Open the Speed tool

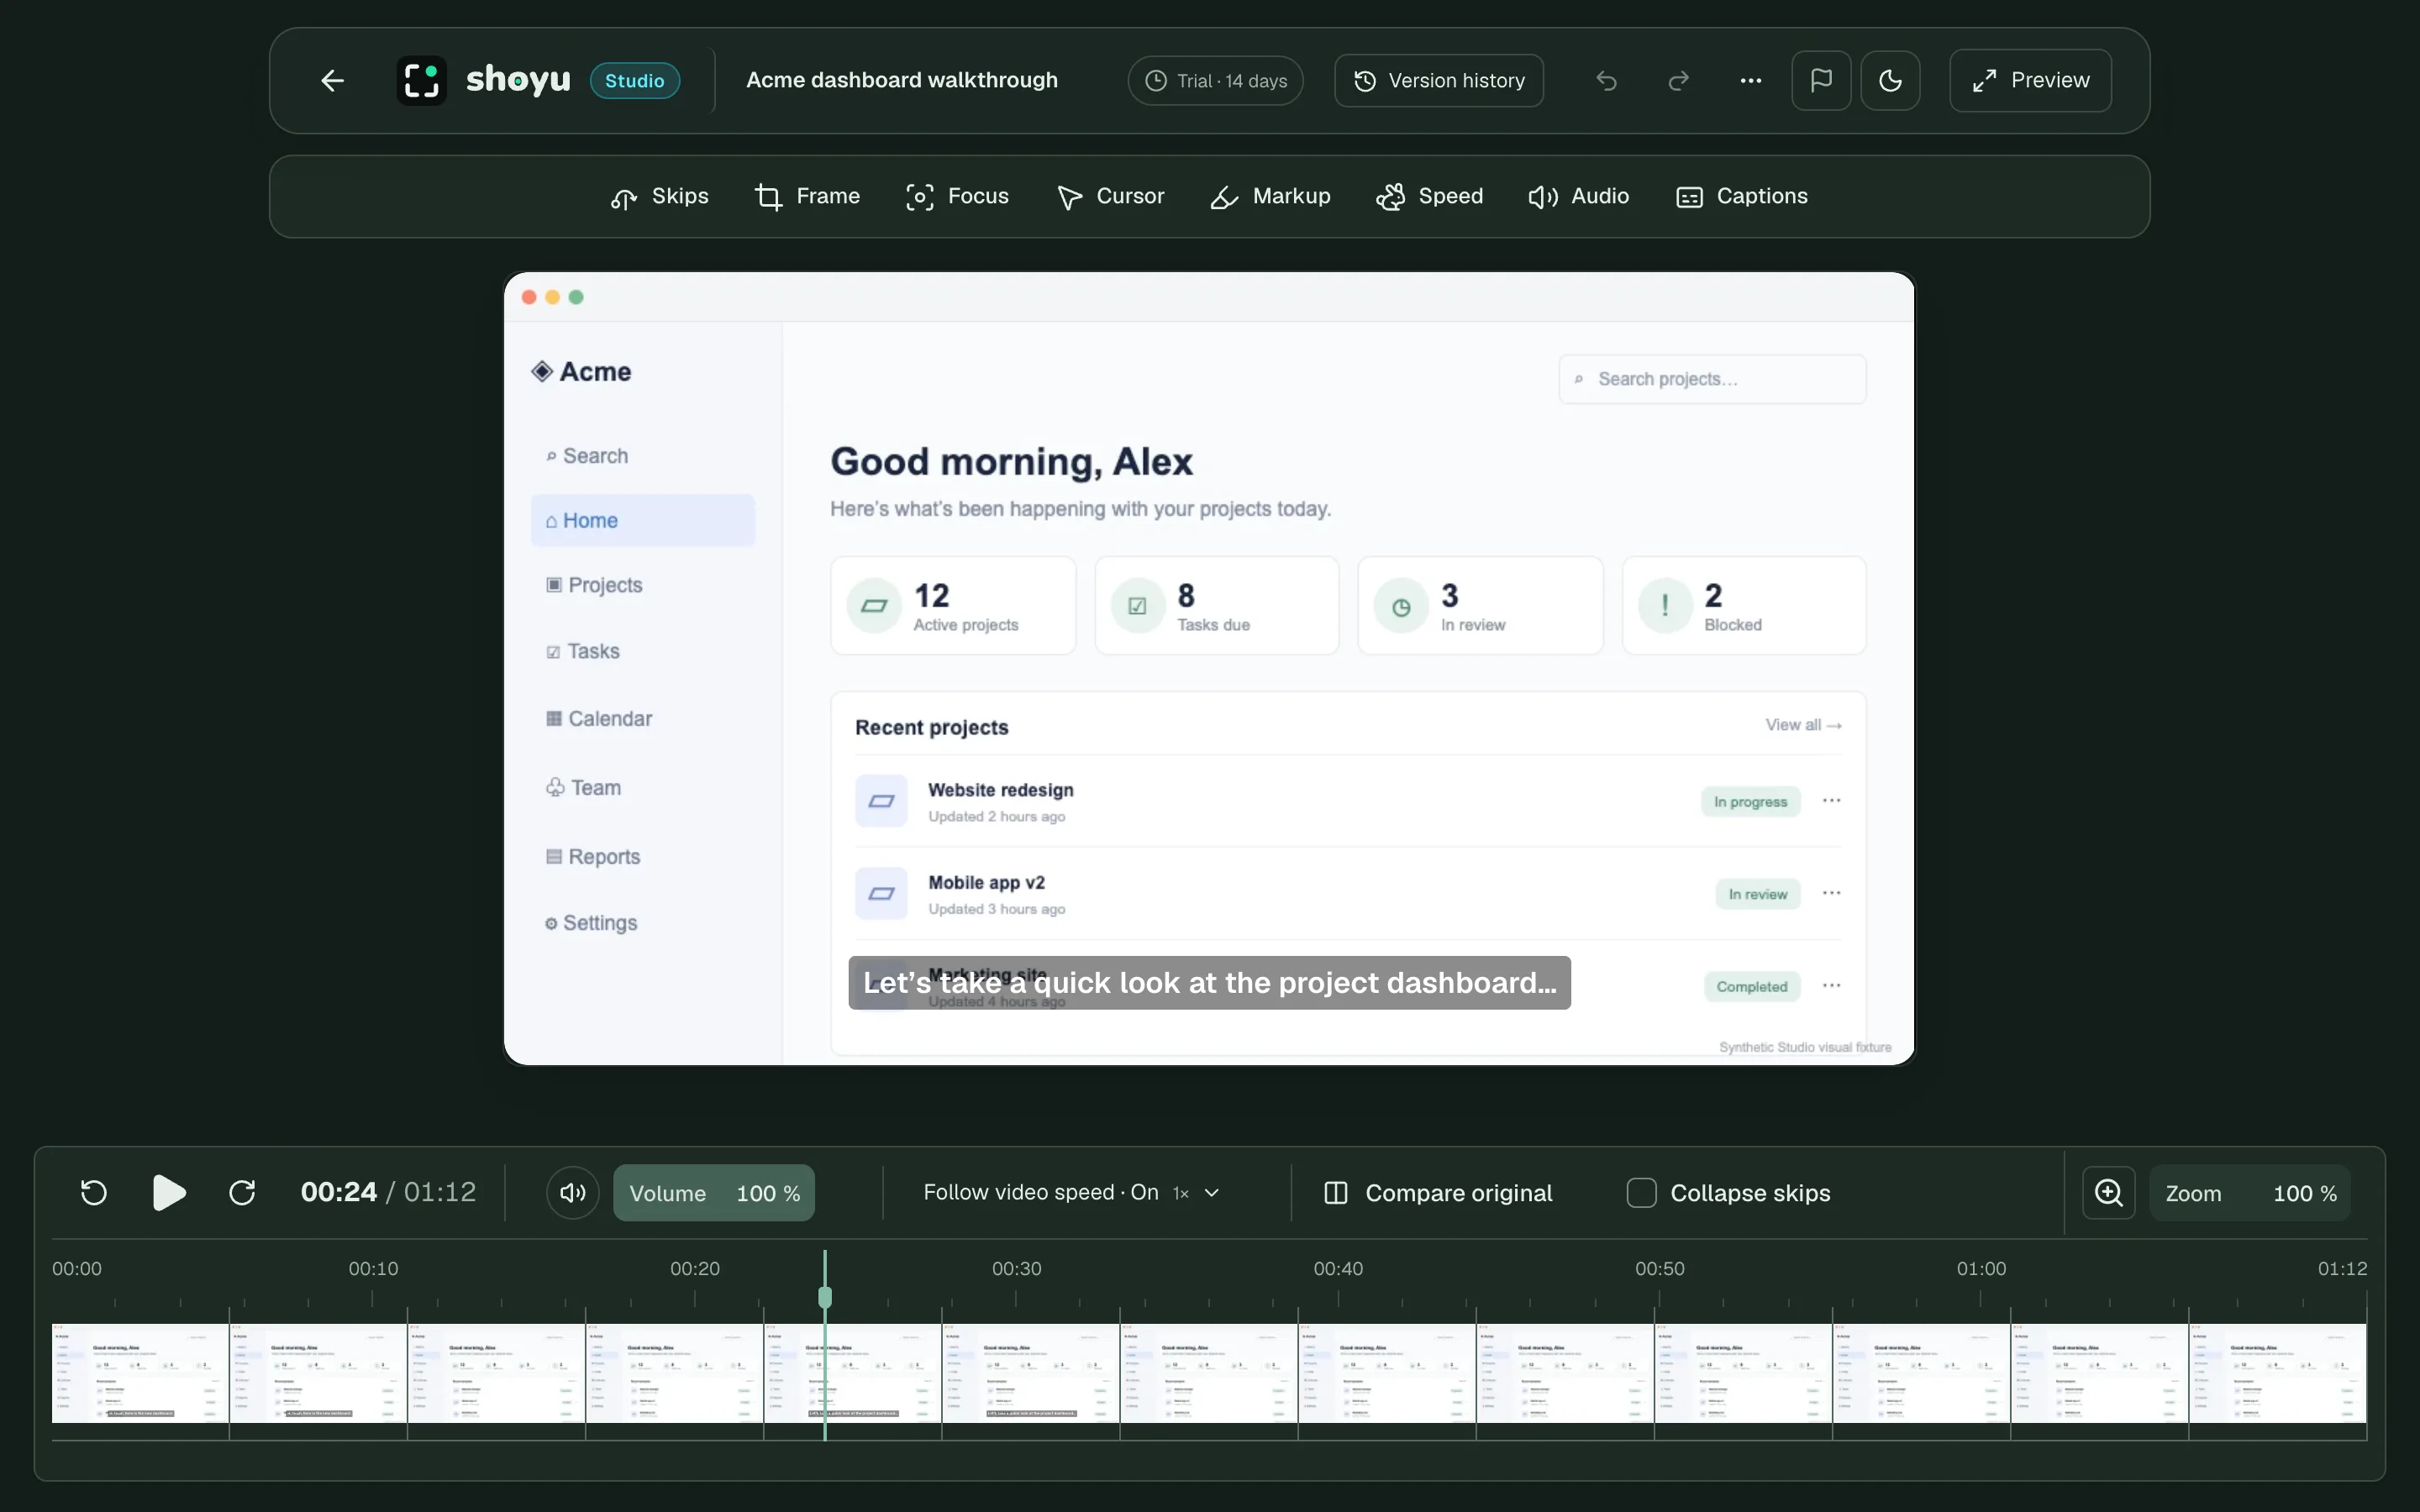coord(1429,196)
